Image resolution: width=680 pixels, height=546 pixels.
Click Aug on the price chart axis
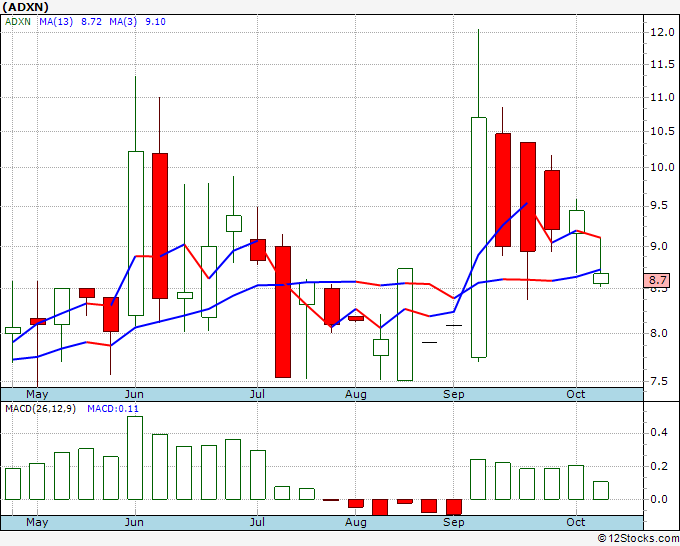click(356, 394)
